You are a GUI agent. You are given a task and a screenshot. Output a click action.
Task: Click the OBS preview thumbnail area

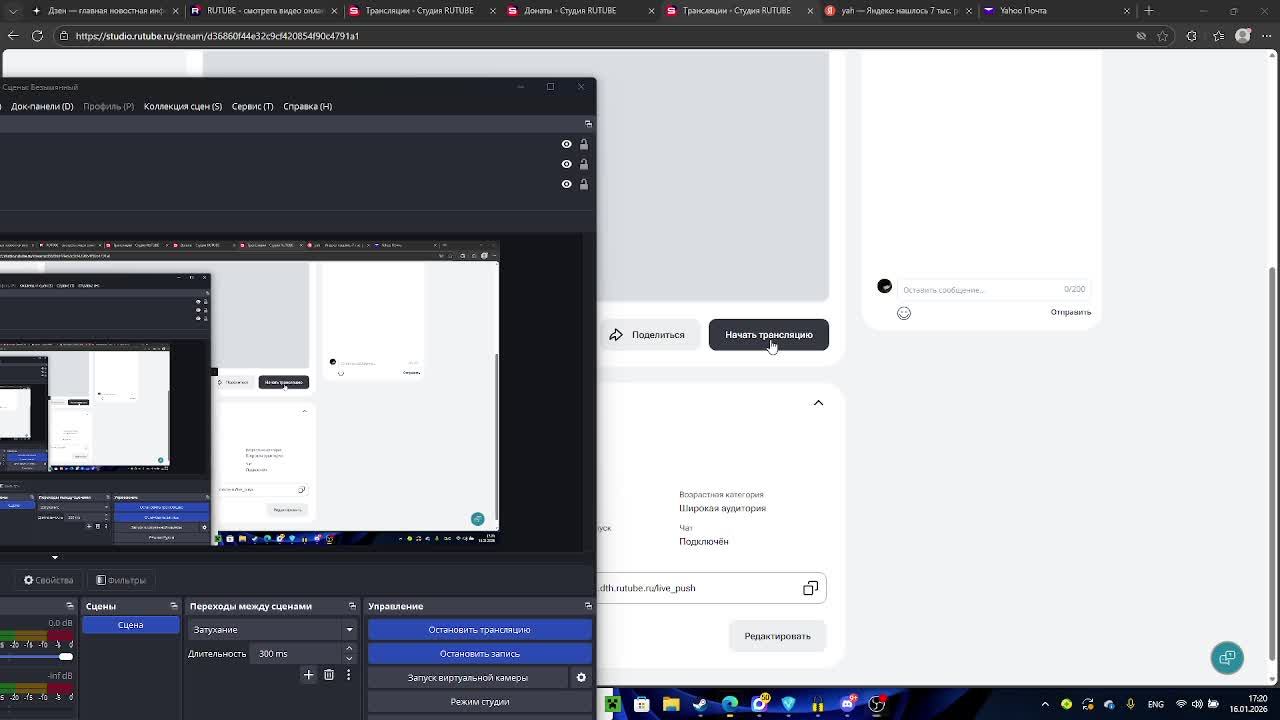(249, 393)
